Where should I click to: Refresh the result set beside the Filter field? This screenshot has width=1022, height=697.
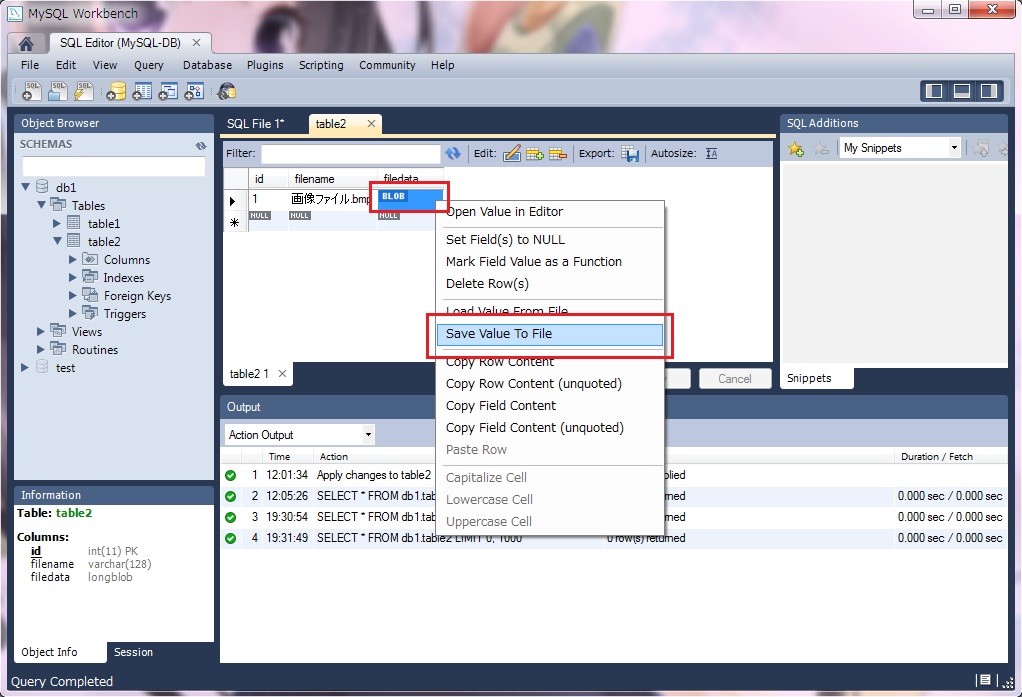pyautogui.click(x=453, y=154)
